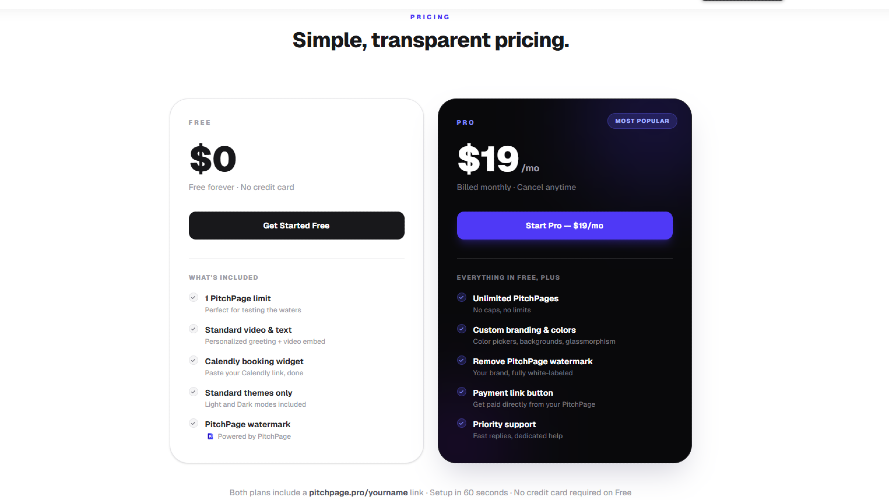Click the check icon next to Payment link button
This screenshot has width=889, height=500.
point(462,392)
